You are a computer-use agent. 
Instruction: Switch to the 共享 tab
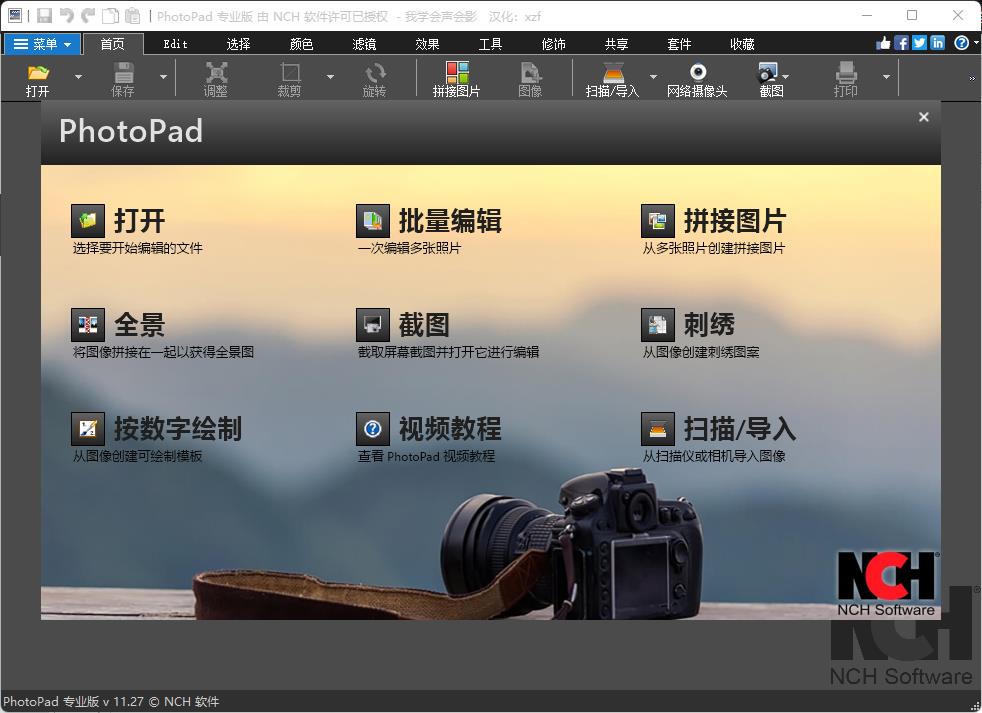pyautogui.click(x=616, y=44)
